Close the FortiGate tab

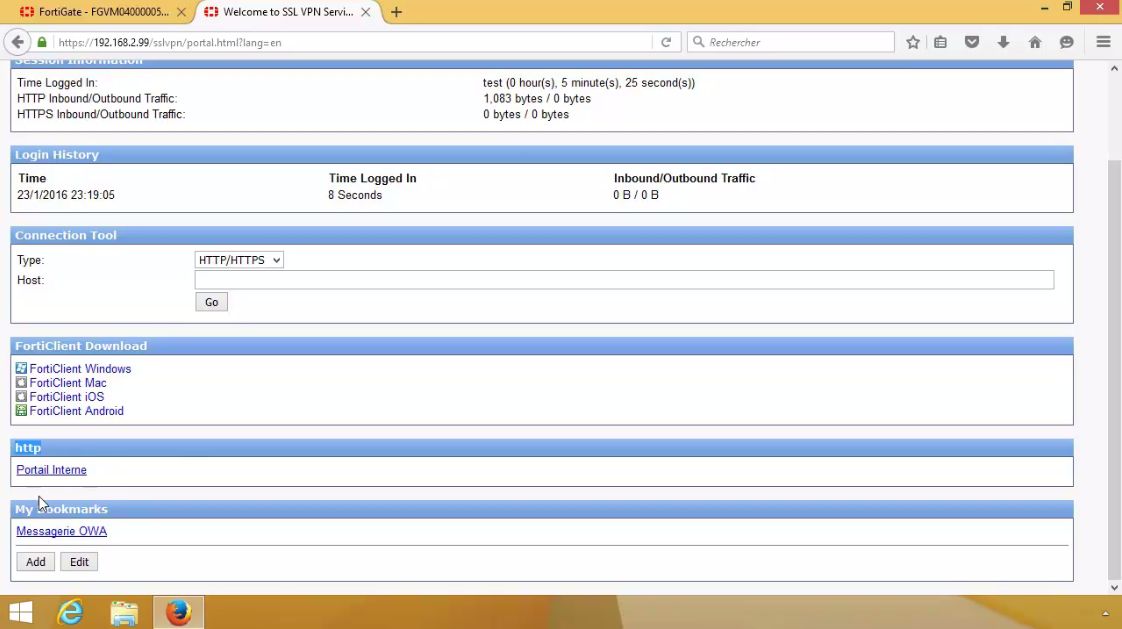[181, 12]
